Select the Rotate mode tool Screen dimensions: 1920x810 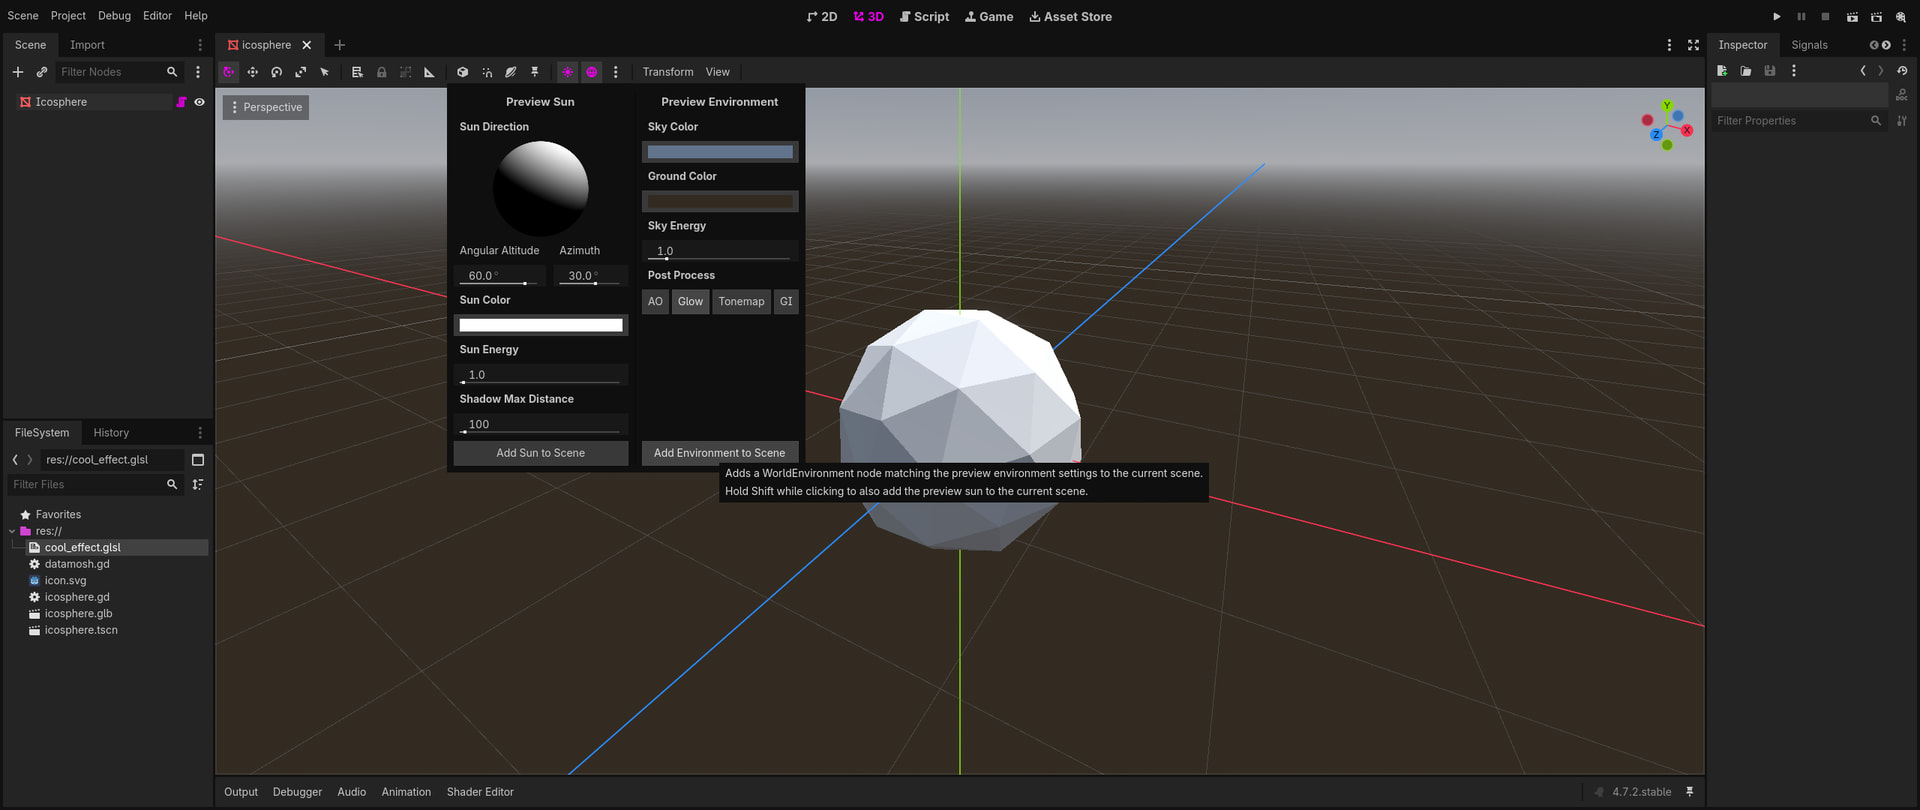tap(277, 72)
